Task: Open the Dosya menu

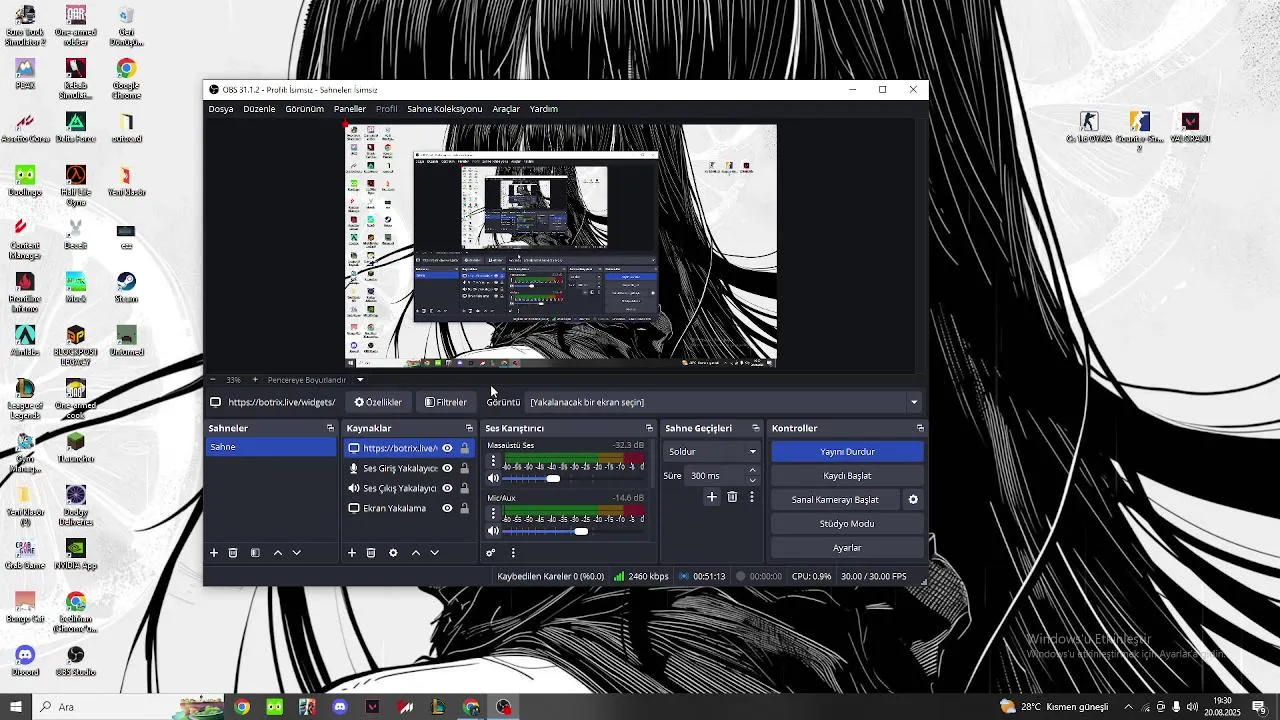Action: pyautogui.click(x=221, y=109)
